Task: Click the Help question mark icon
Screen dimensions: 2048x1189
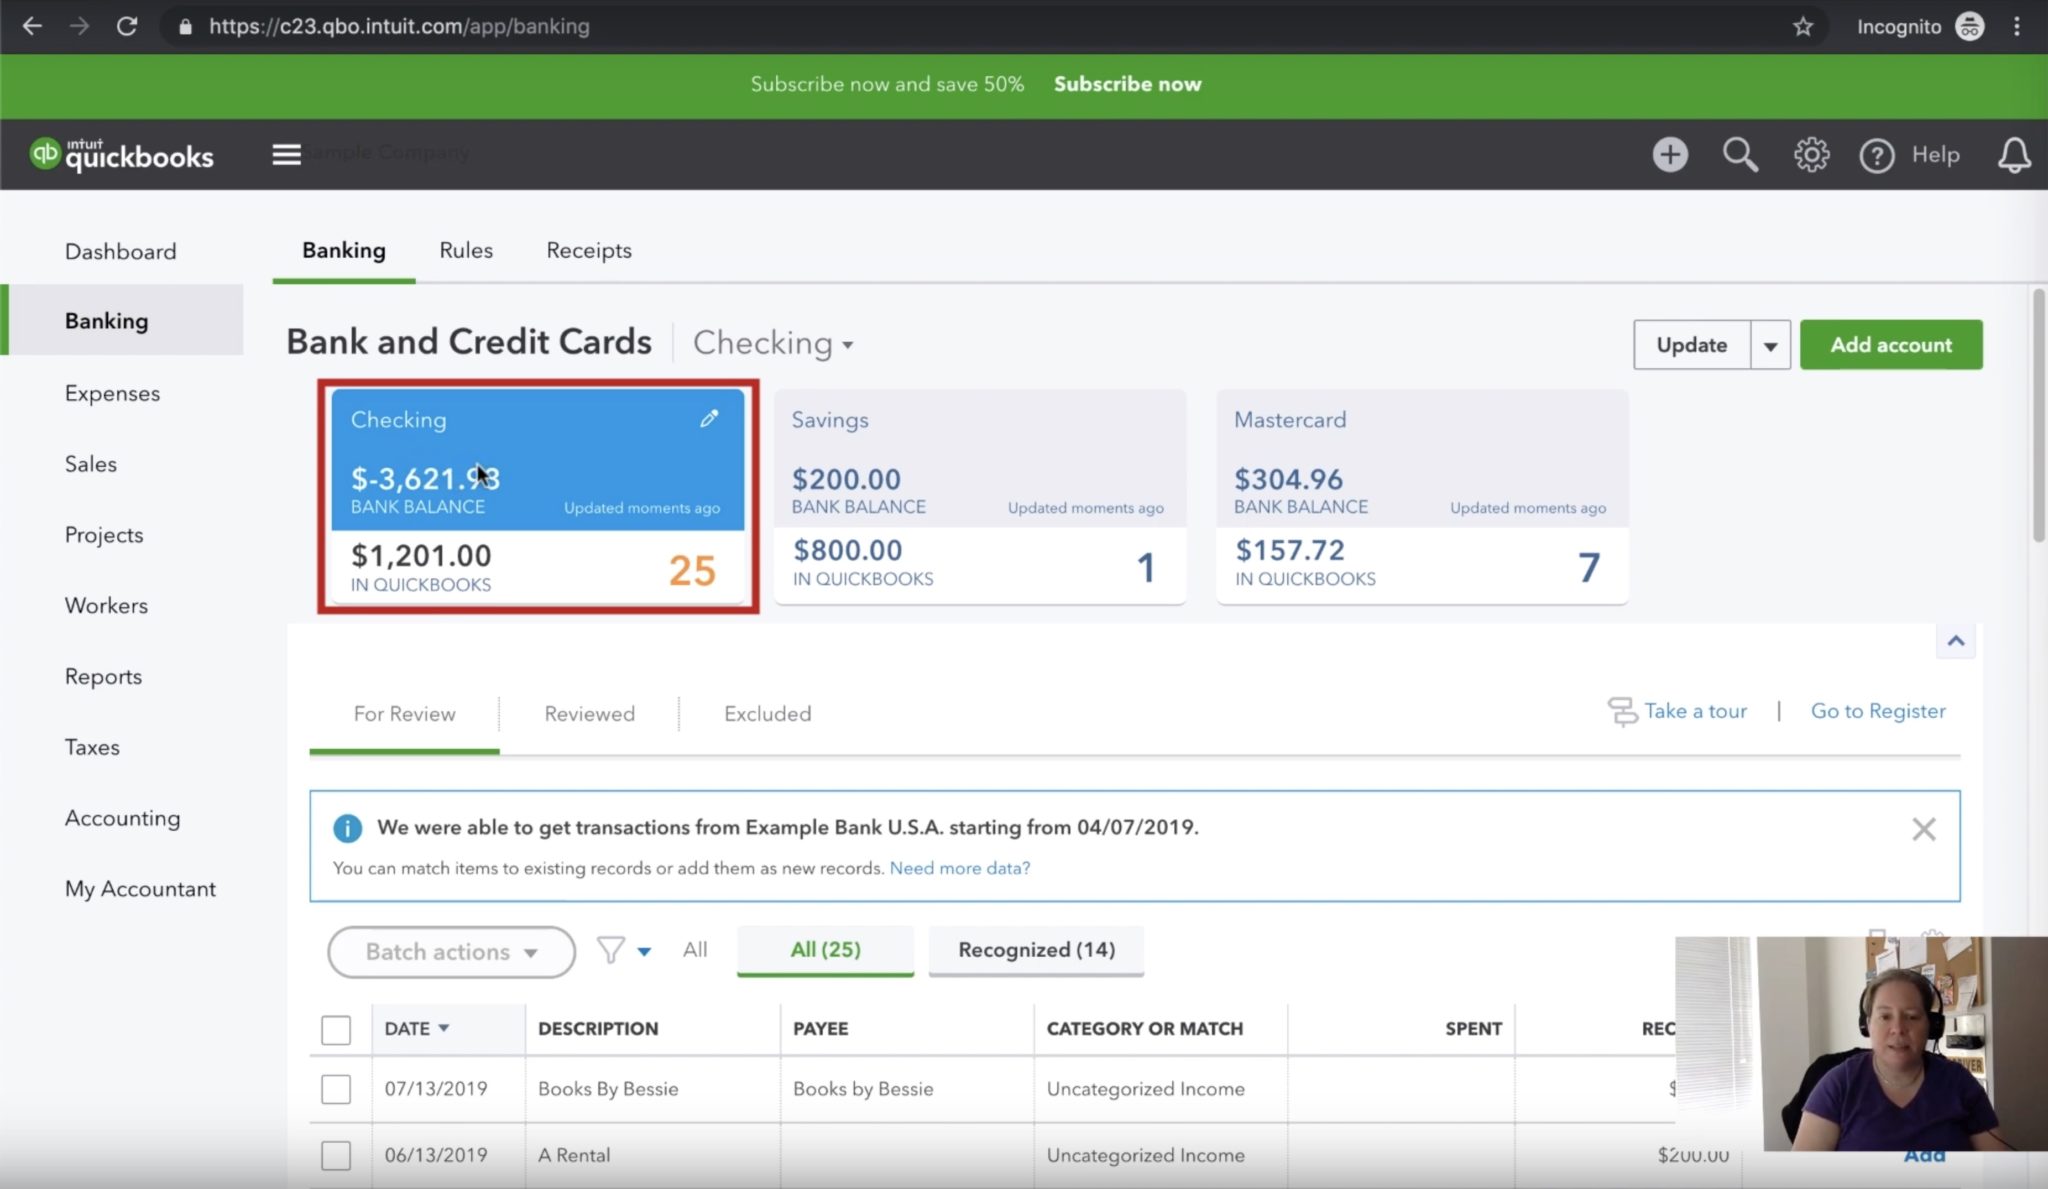Action: coord(1876,155)
